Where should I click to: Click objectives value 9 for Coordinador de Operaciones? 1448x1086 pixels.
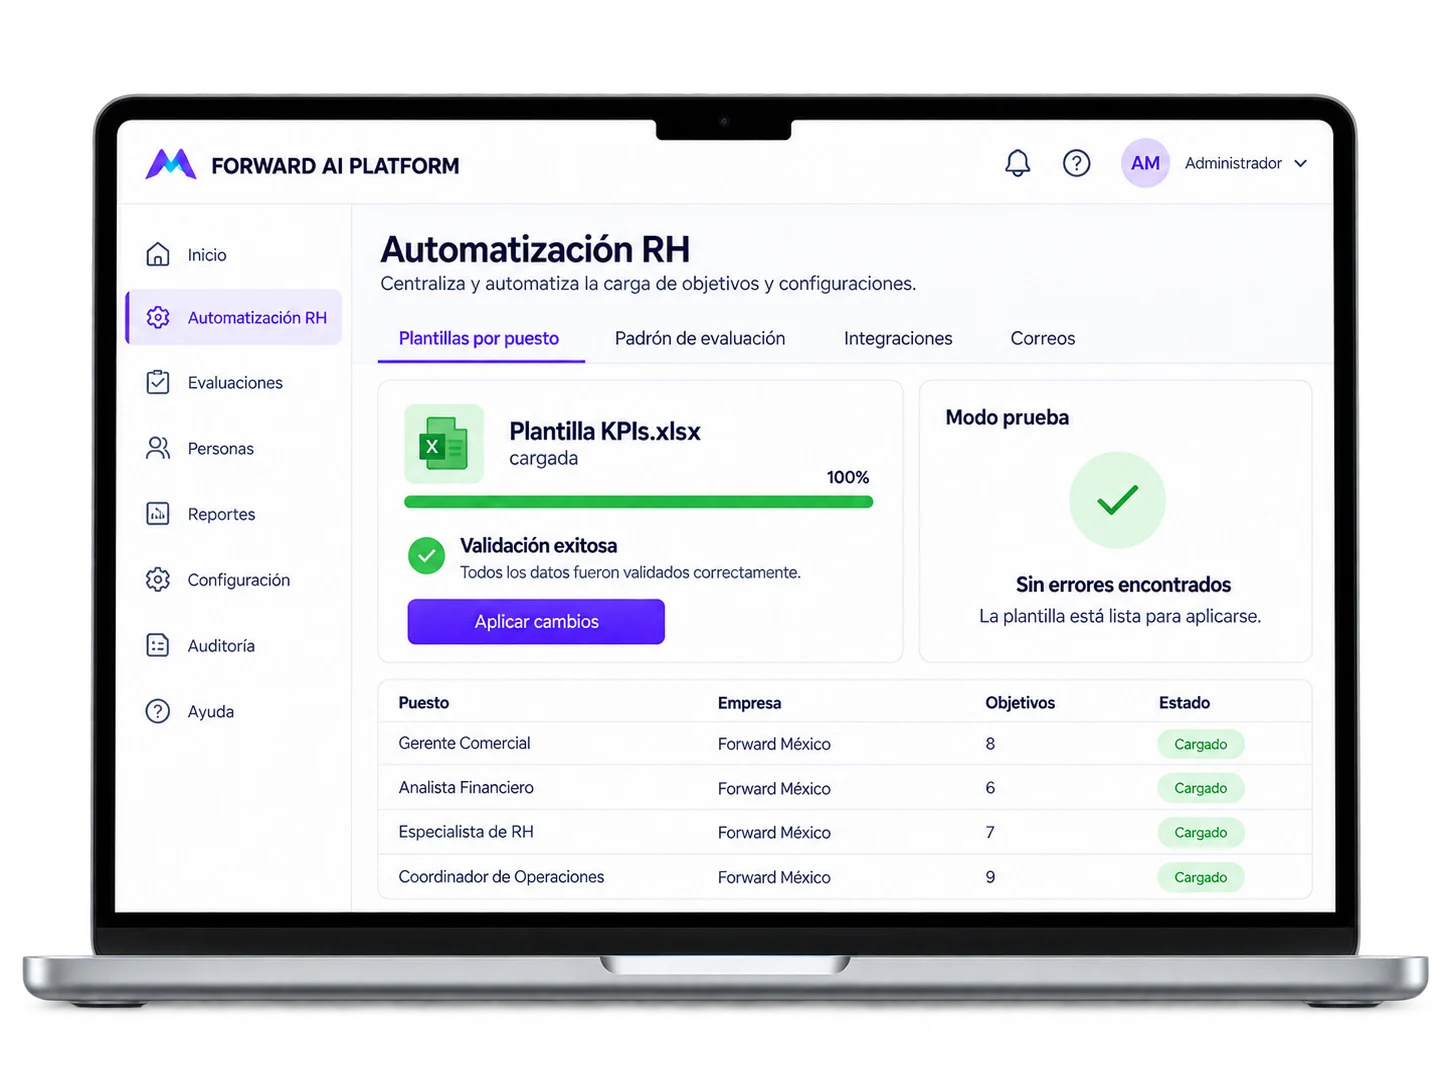[x=990, y=877]
